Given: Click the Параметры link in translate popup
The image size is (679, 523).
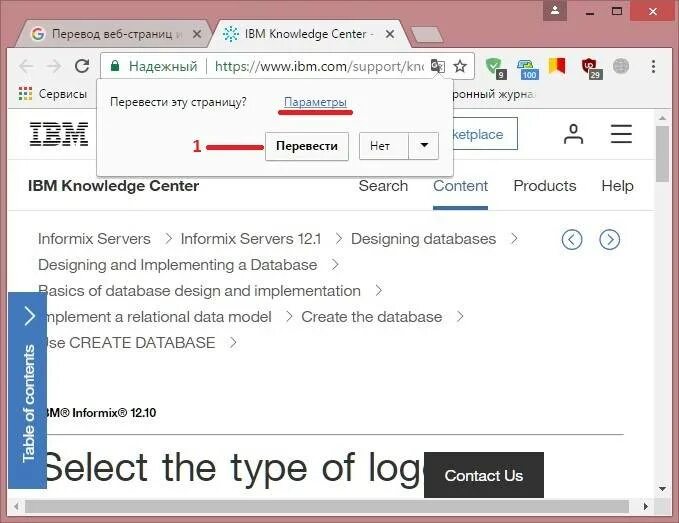Looking at the screenshot, I should click(x=315, y=102).
